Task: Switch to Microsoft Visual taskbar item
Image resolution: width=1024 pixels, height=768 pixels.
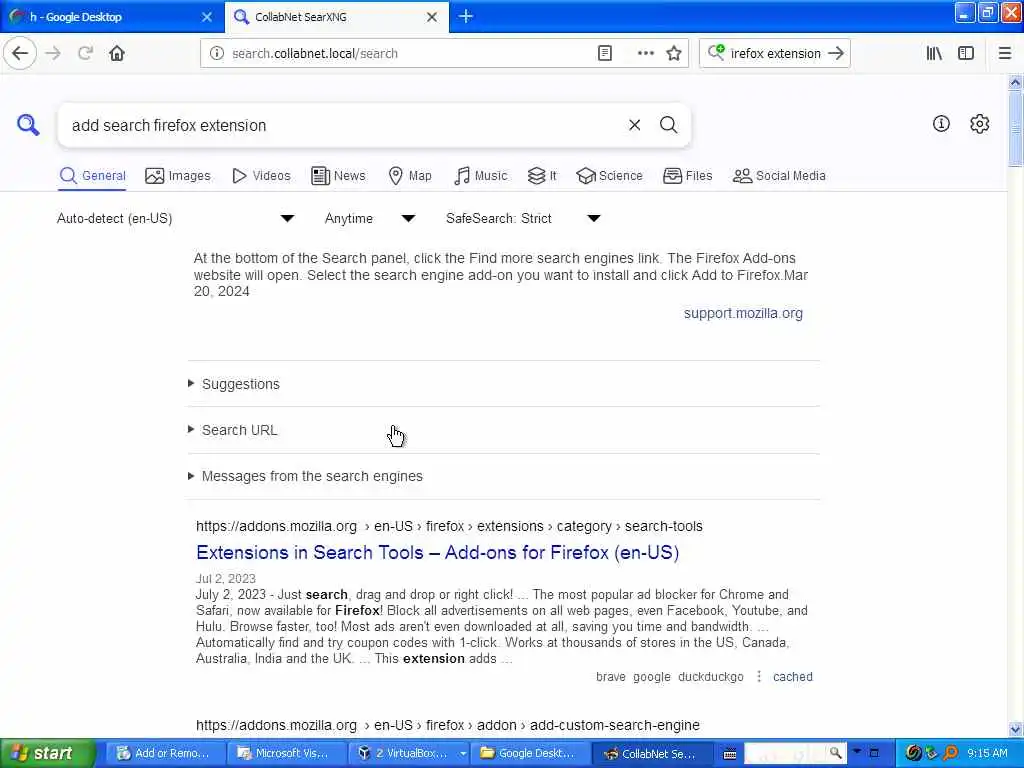Action: (x=285, y=753)
